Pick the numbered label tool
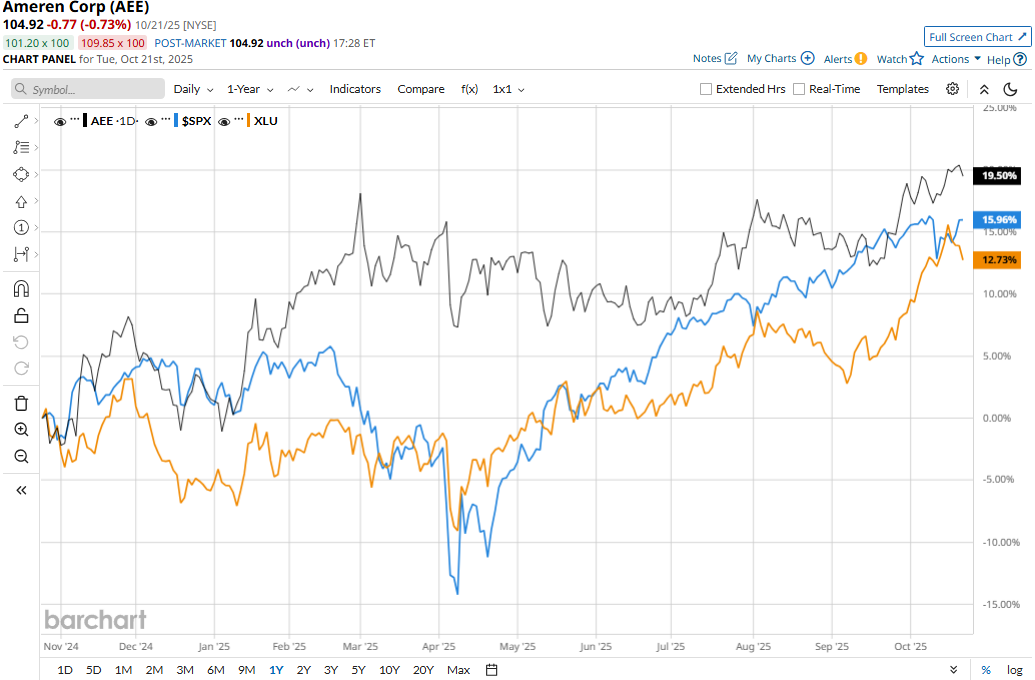 click(21, 228)
